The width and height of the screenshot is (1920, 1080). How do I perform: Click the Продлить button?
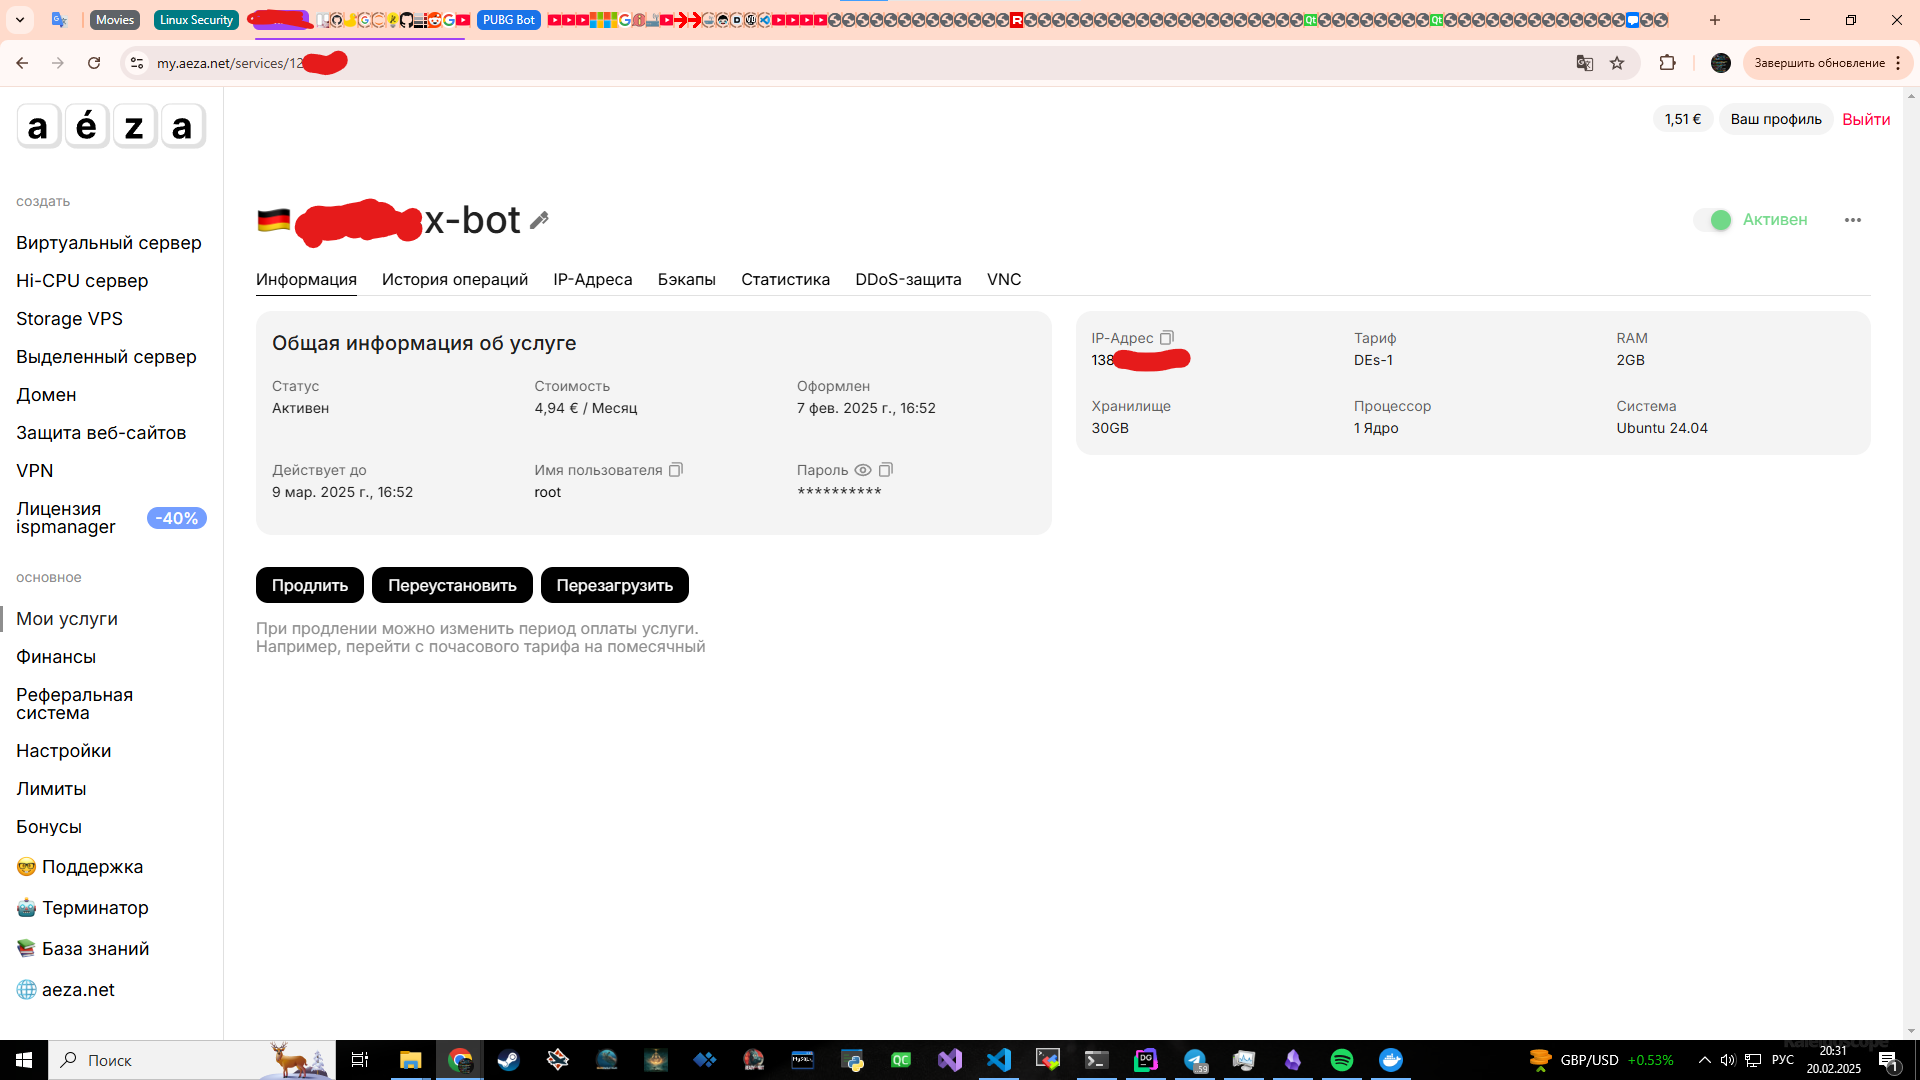pos(309,585)
